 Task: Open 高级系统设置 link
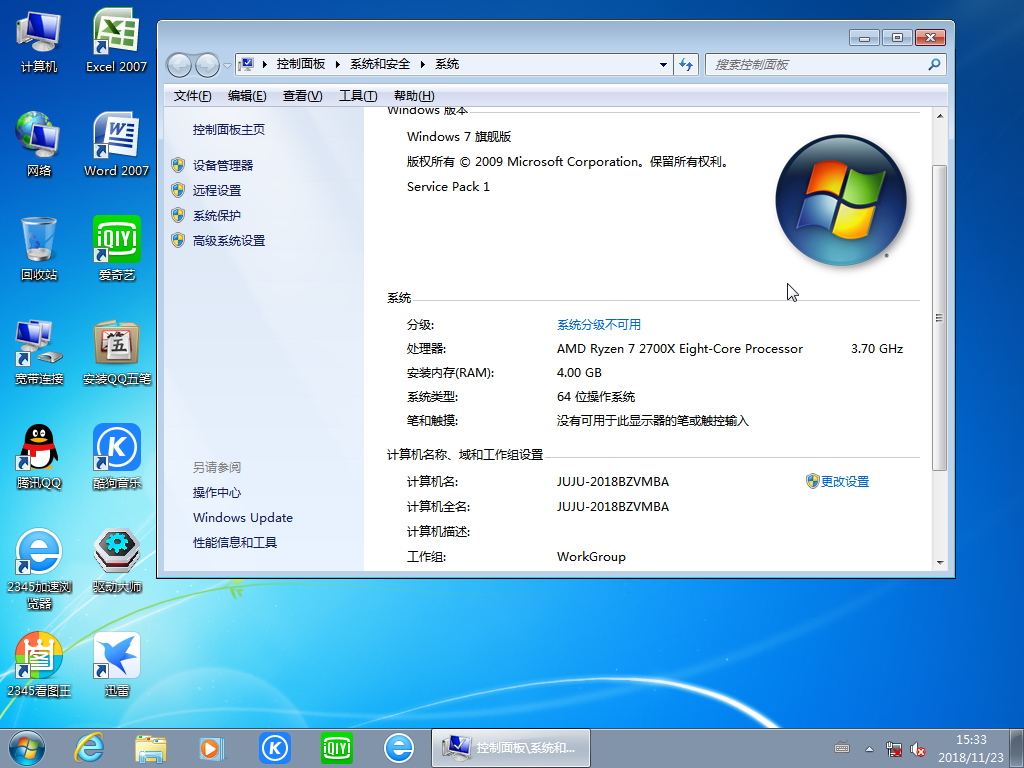point(229,240)
